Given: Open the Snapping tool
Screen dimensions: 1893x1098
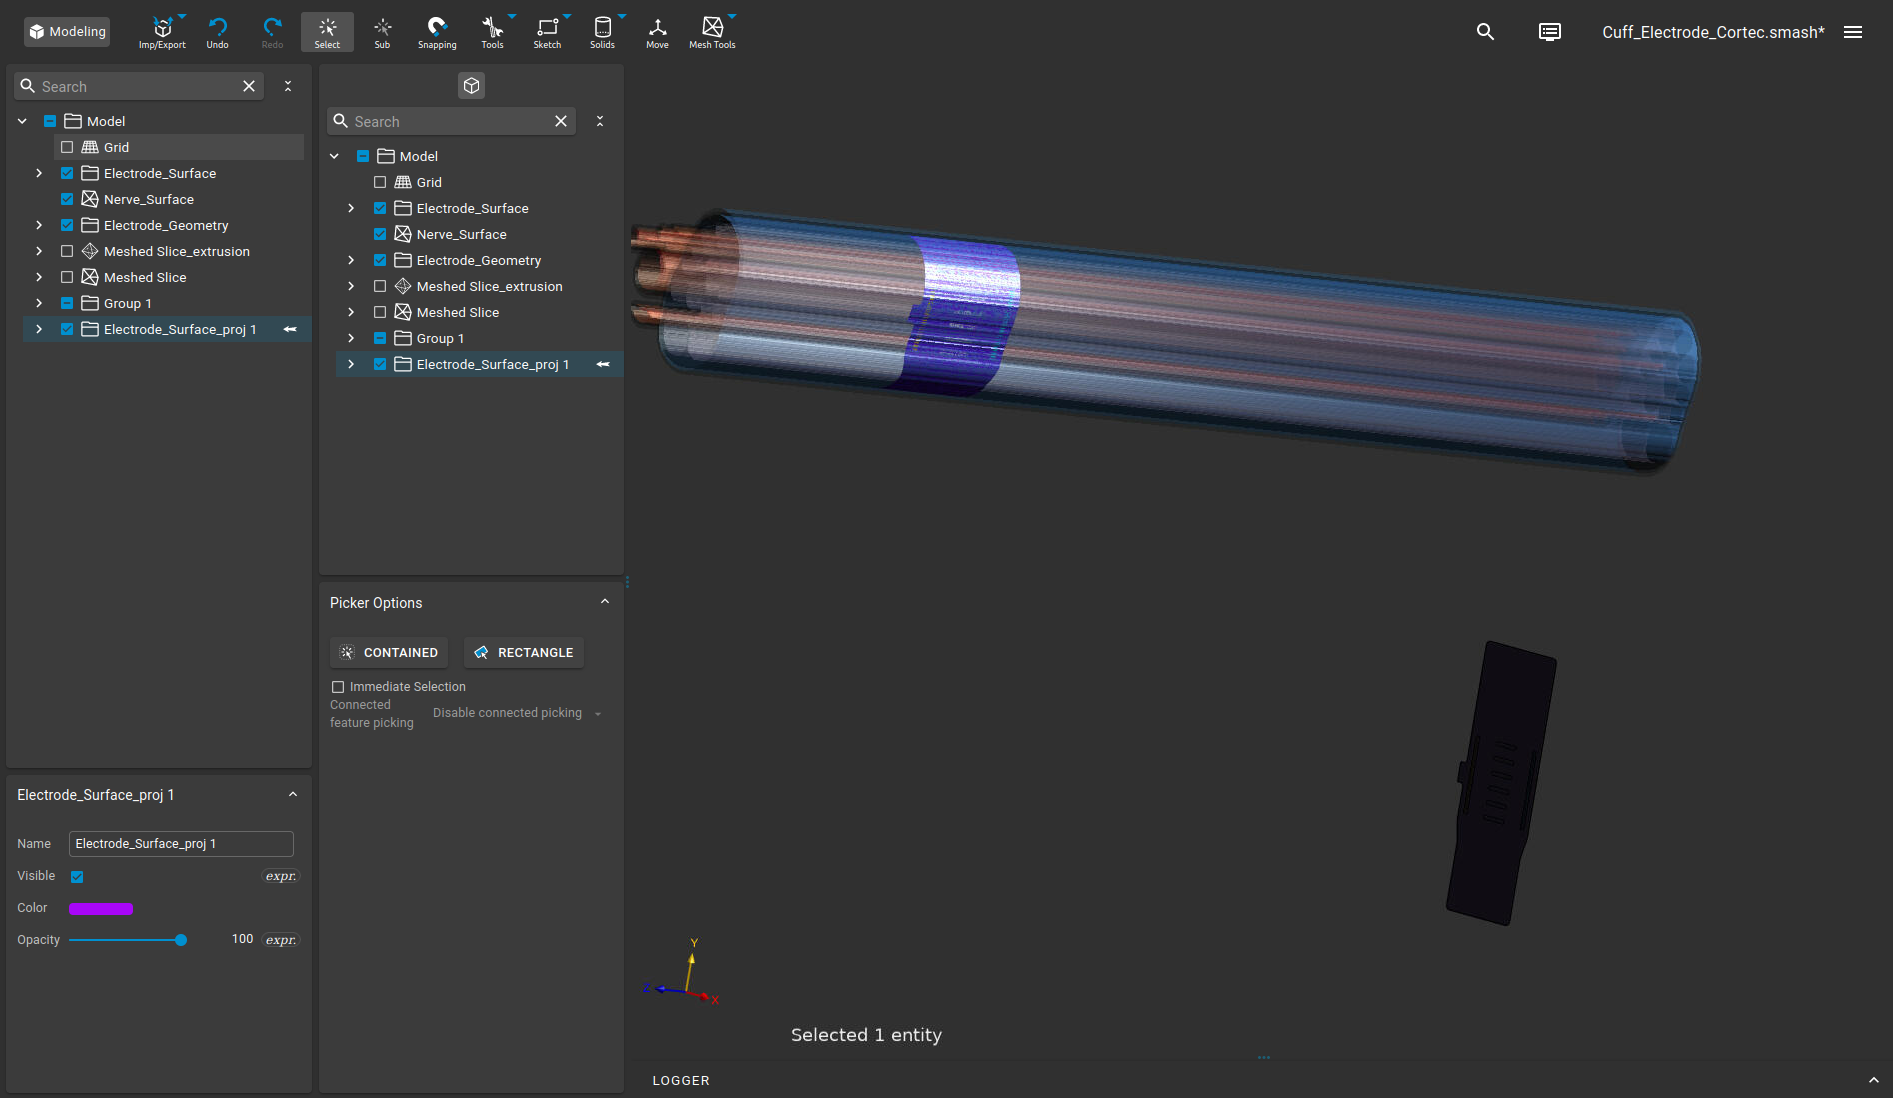Looking at the screenshot, I should coord(437,32).
